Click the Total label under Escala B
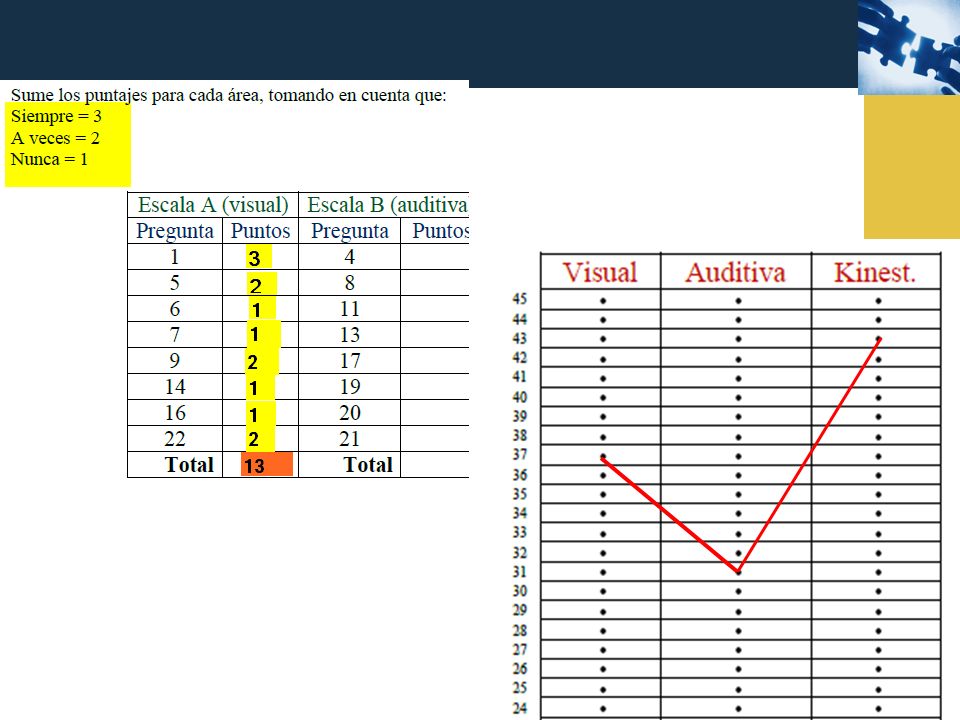This screenshot has height=720, width=960. (368, 465)
